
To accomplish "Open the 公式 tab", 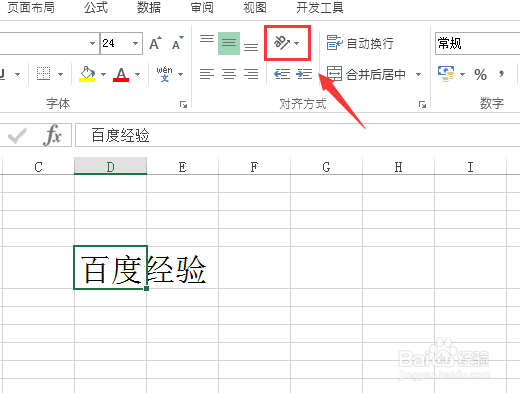I will click(96, 7).
